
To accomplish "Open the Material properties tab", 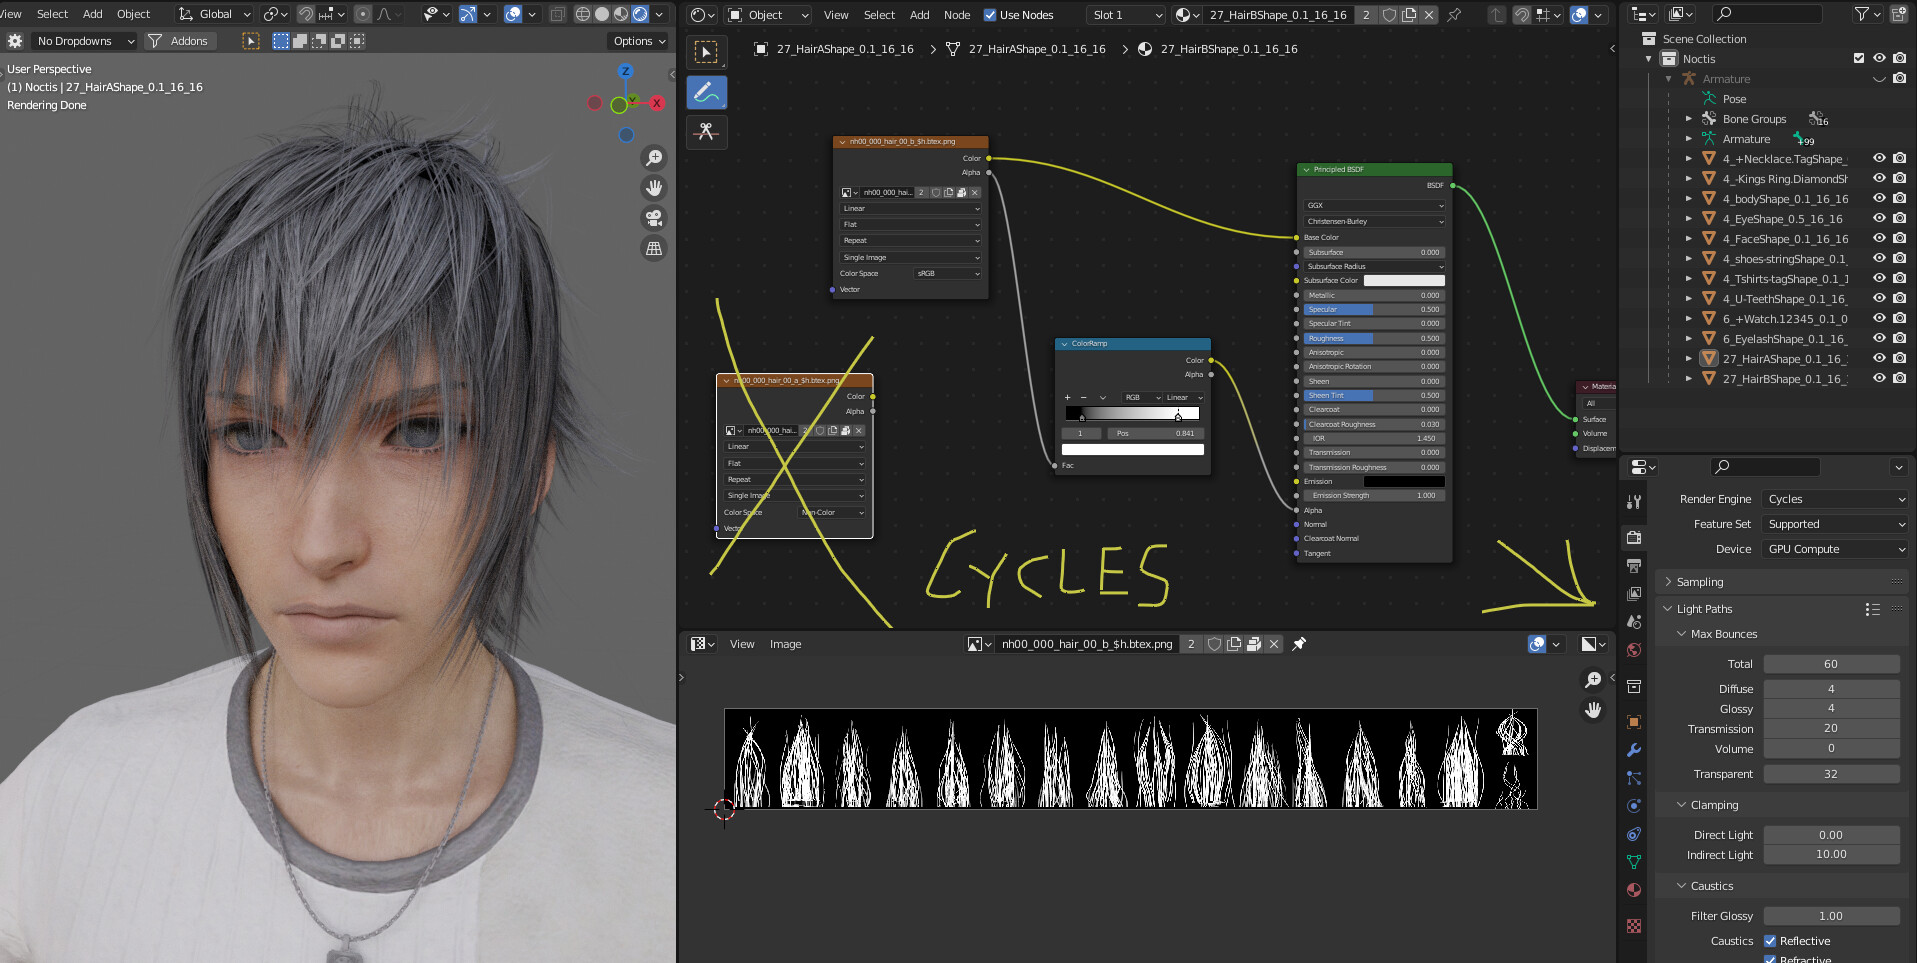I will tap(1634, 890).
